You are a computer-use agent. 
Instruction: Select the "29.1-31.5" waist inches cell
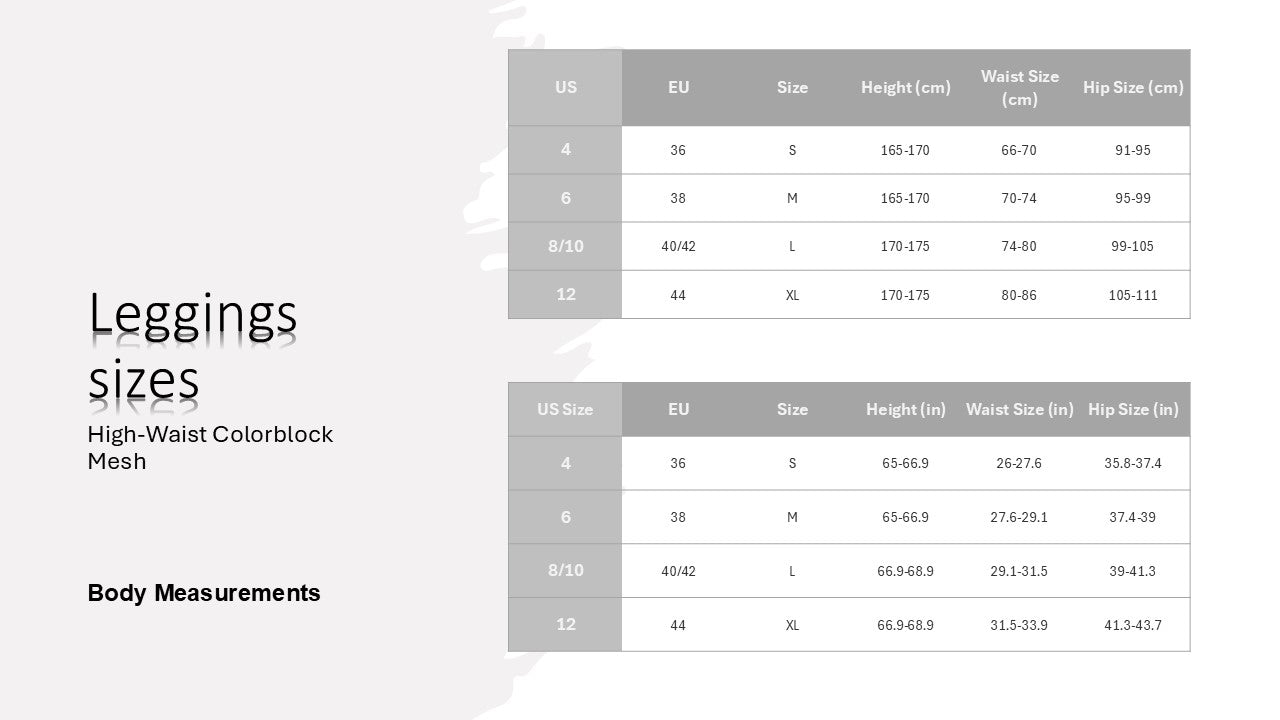1019,571
